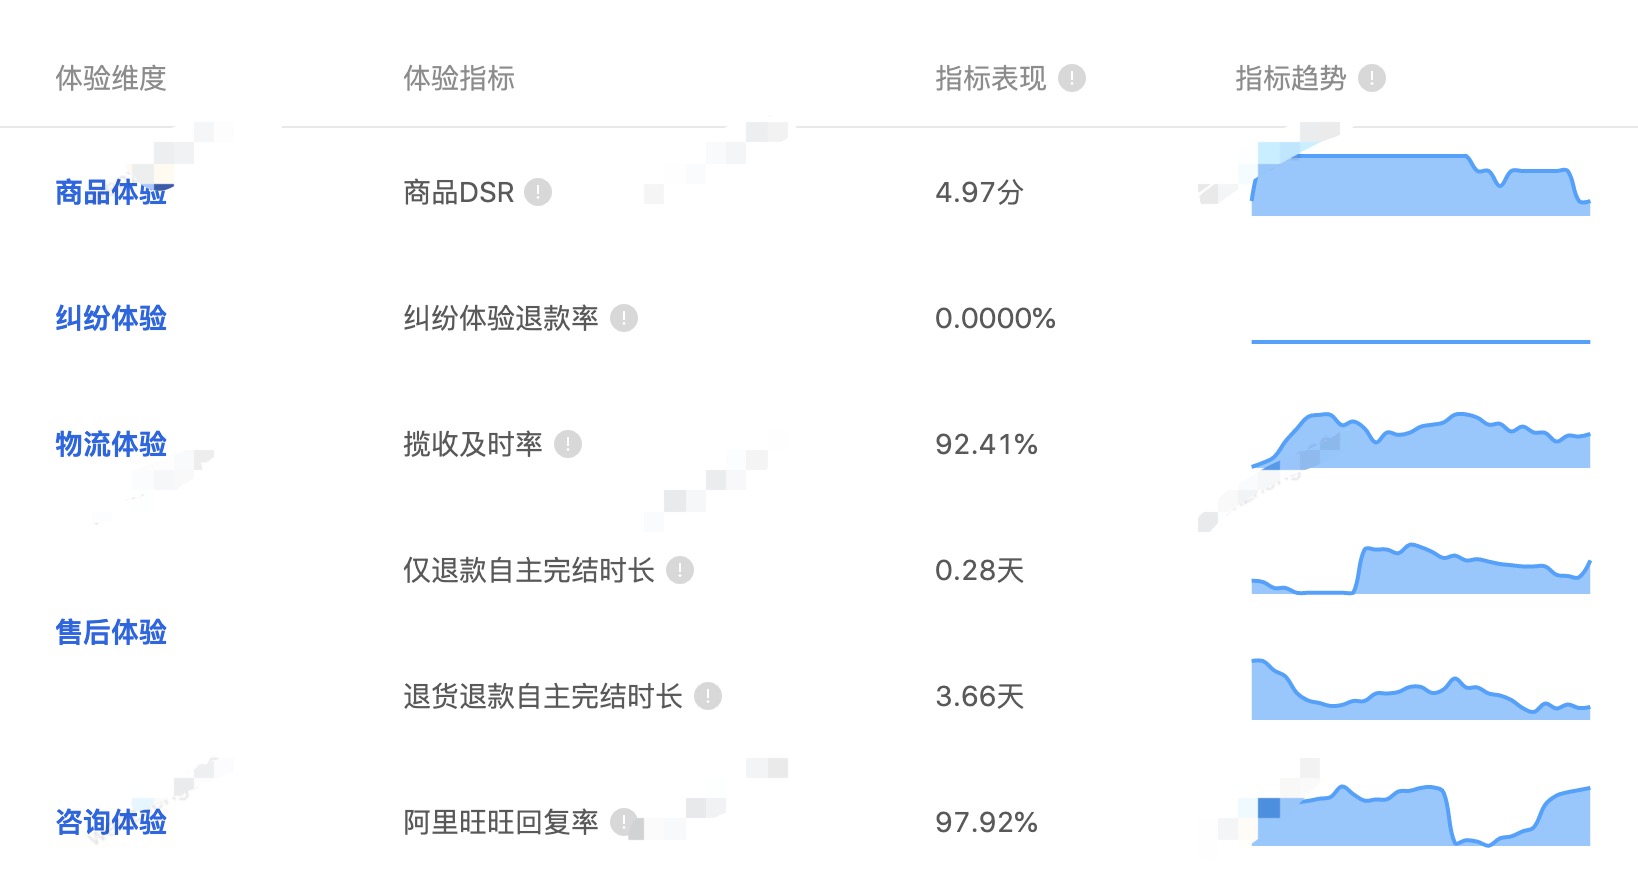Viewport: 1638px width, 880px height.
Task: Open the info icon next to 退货退款自主完结时长
Action: click(708, 696)
